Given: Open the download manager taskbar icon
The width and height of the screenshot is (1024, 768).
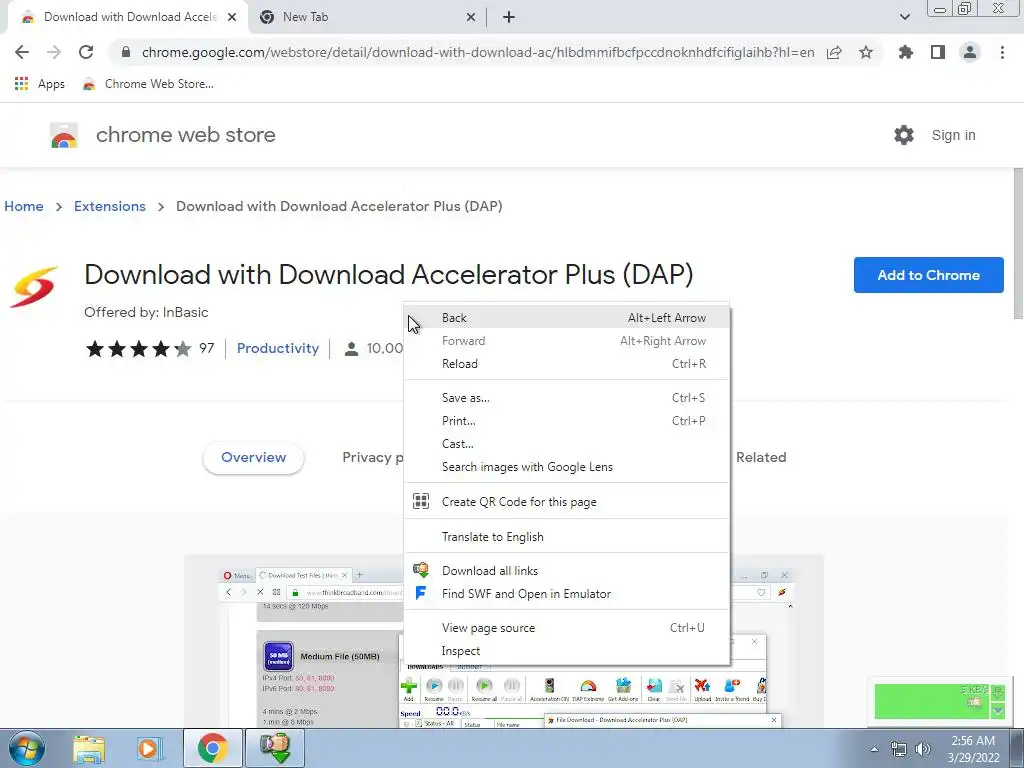Looking at the screenshot, I should coord(274,748).
